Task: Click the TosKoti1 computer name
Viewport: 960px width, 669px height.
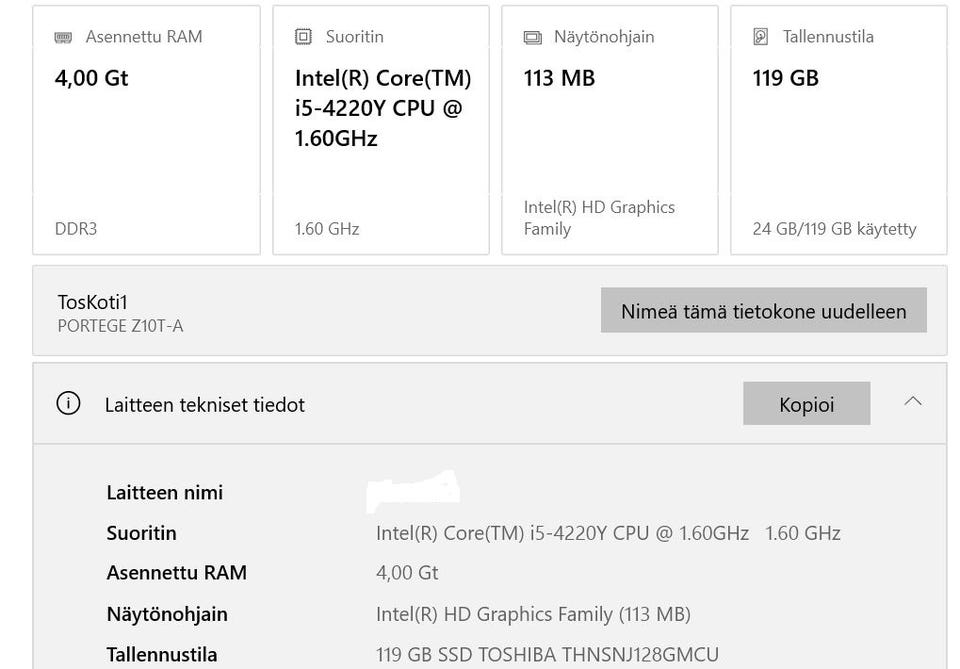Action: [x=93, y=302]
